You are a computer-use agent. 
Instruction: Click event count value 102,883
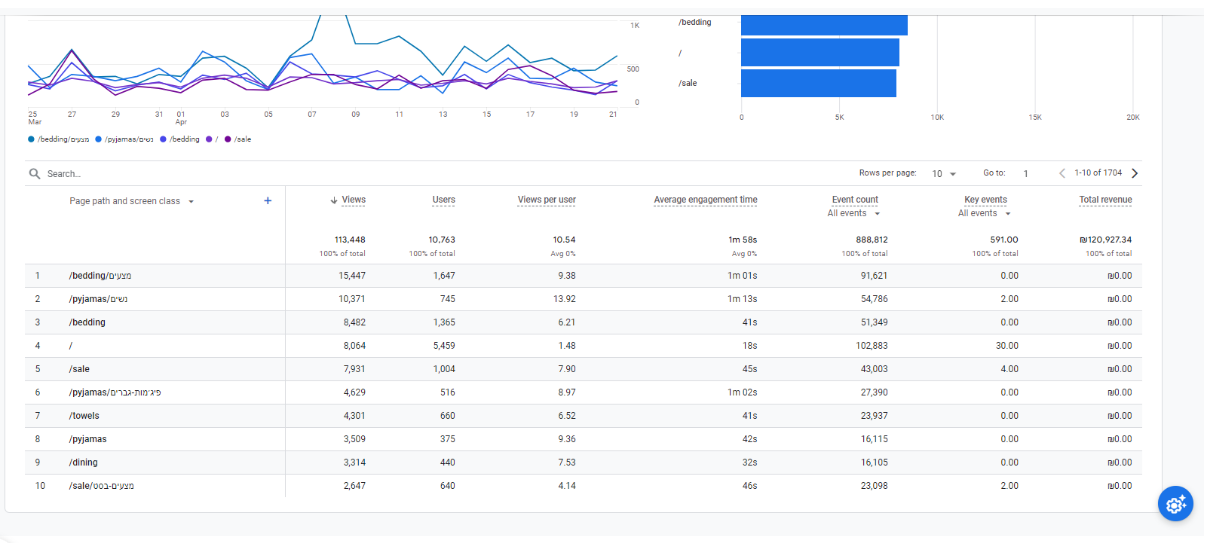(x=872, y=346)
